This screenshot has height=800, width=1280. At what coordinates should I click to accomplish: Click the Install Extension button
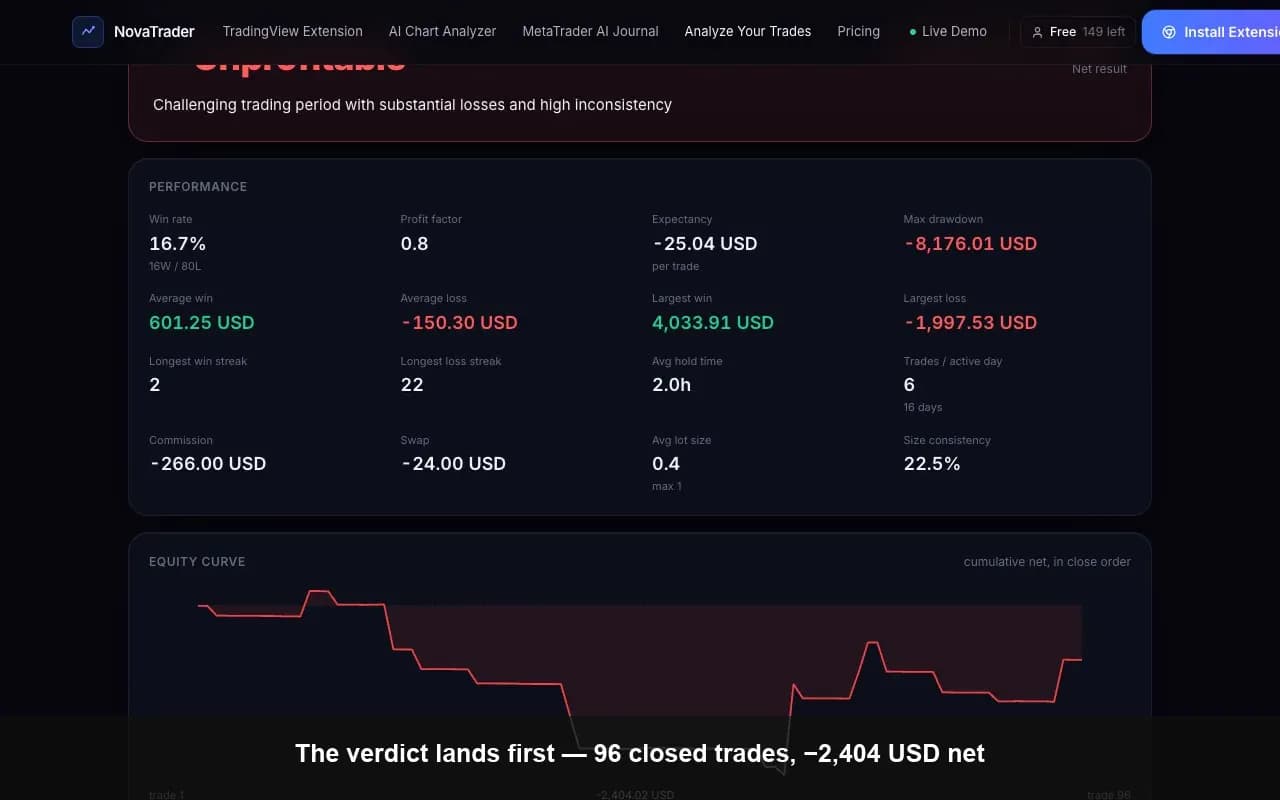tap(1211, 32)
